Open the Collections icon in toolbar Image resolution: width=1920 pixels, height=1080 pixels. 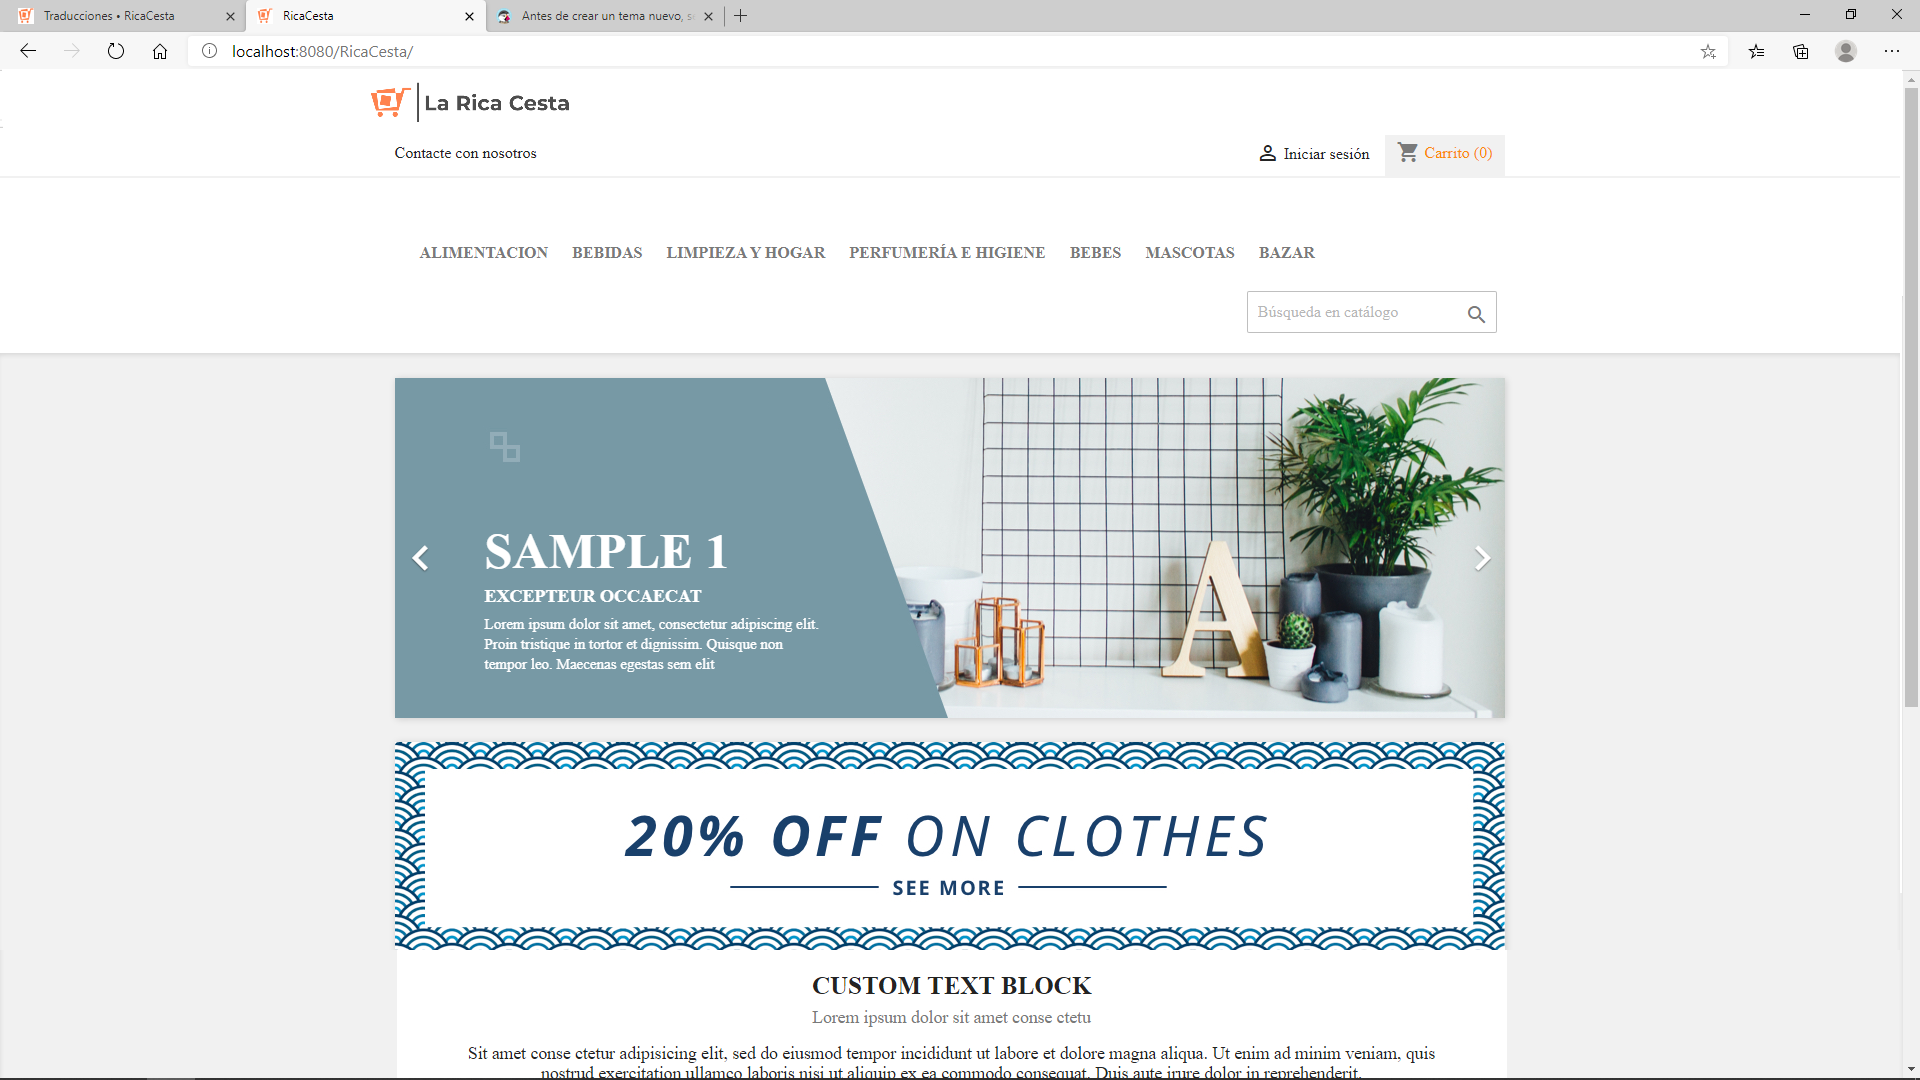pyautogui.click(x=1801, y=51)
